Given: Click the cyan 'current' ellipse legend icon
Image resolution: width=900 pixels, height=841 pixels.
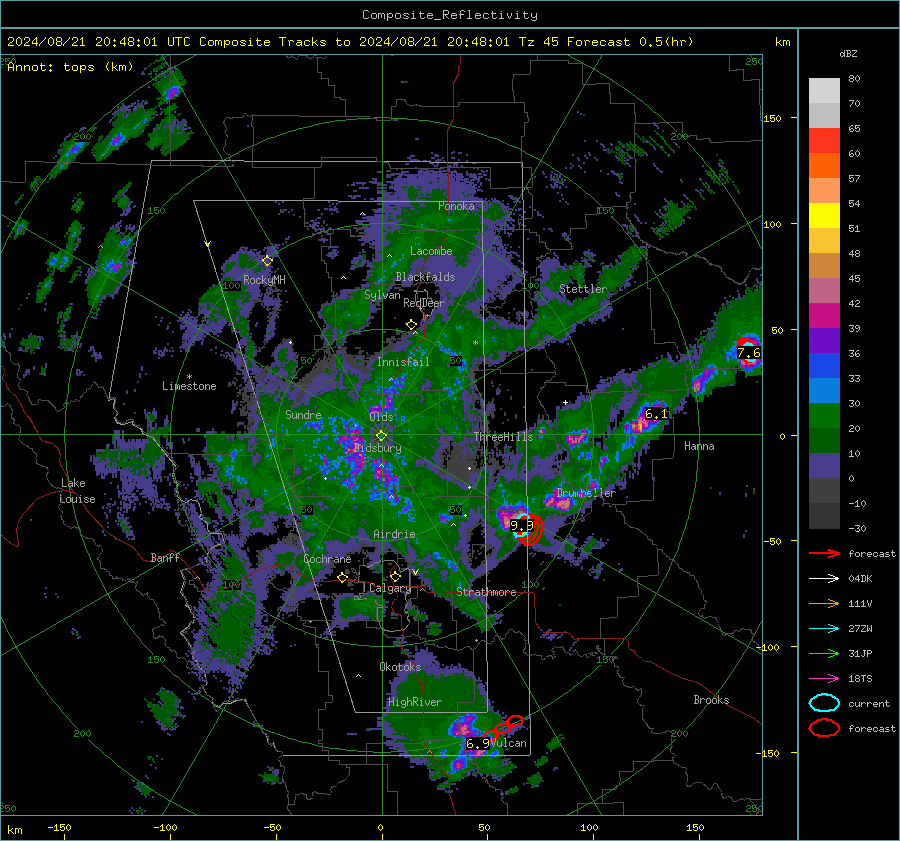Looking at the screenshot, I should (x=824, y=703).
